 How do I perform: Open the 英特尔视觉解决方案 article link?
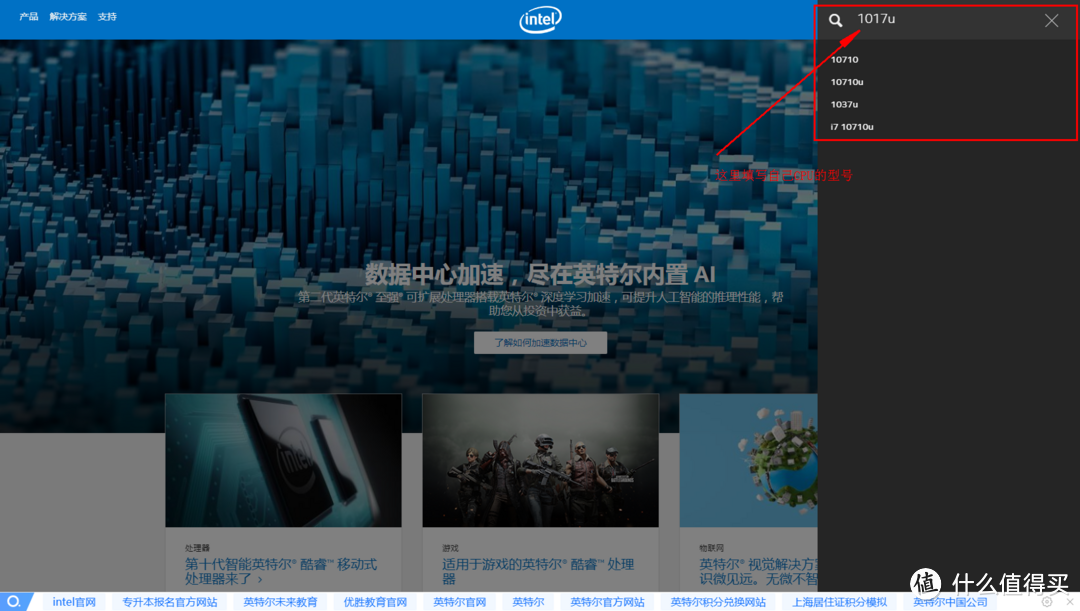758,571
